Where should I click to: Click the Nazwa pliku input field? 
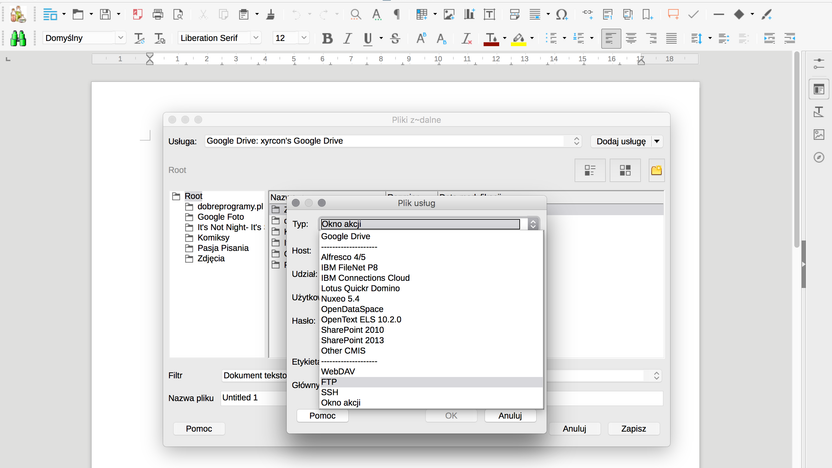(442, 398)
